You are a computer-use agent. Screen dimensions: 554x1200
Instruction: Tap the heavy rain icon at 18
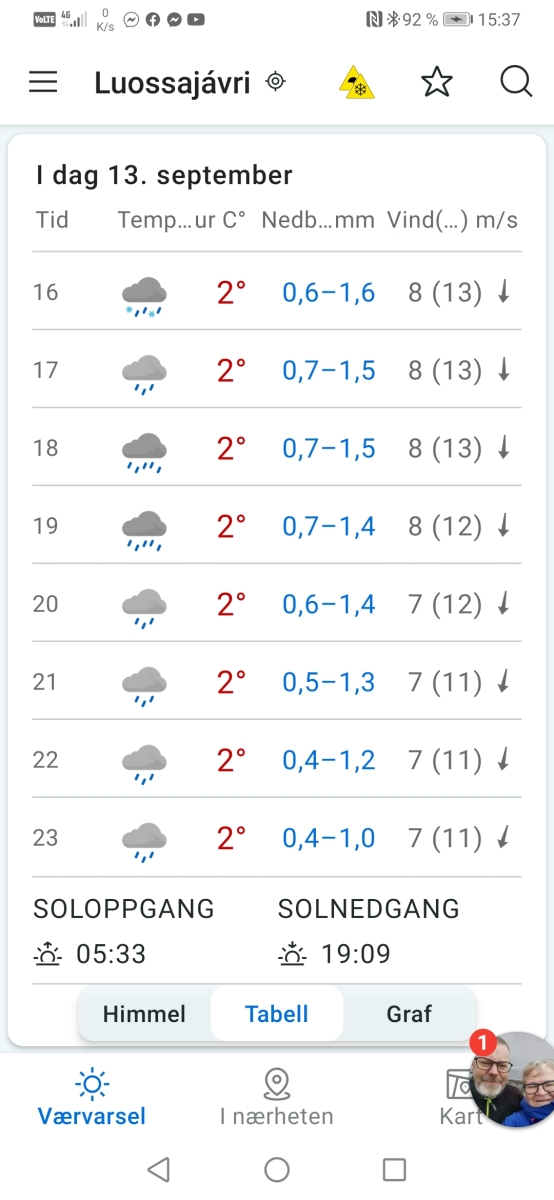pyautogui.click(x=144, y=449)
